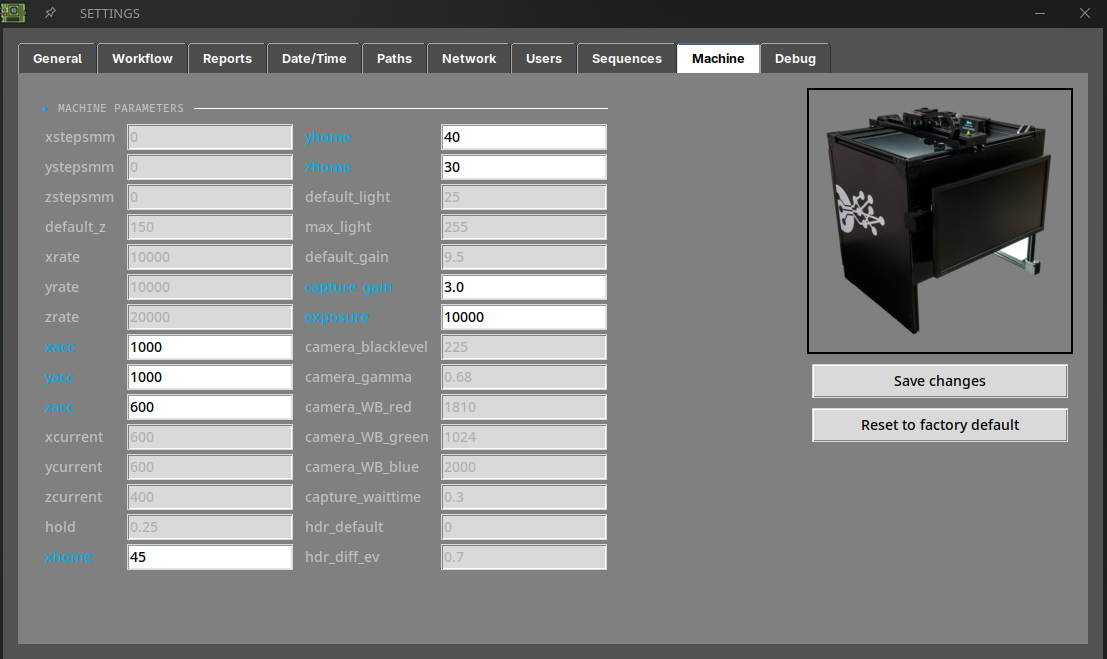This screenshot has height=659, width=1107.
Task: Click the xrate field
Action: click(x=210, y=257)
